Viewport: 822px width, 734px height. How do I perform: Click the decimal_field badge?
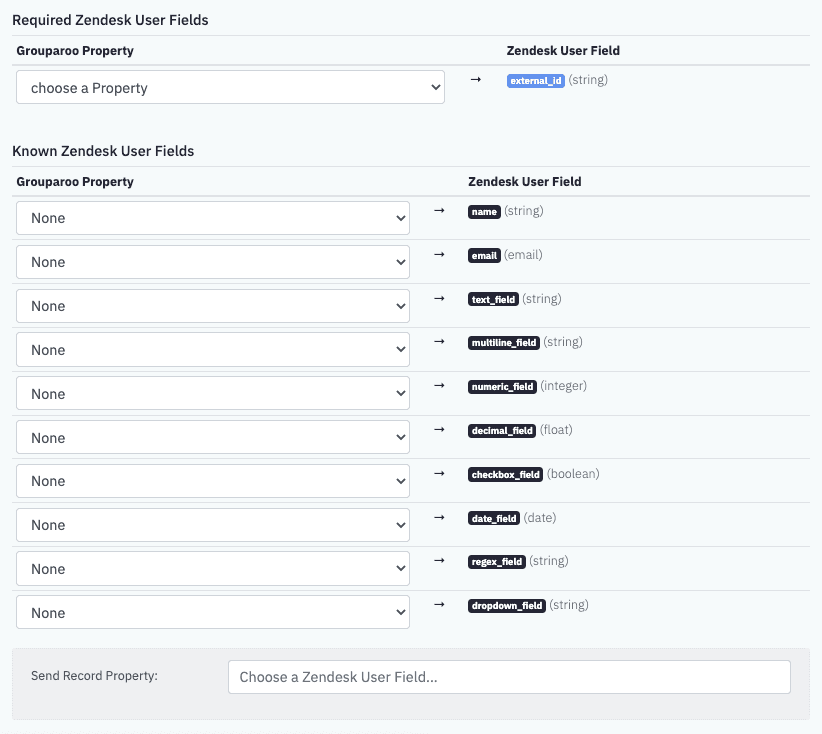click(502, 431)
